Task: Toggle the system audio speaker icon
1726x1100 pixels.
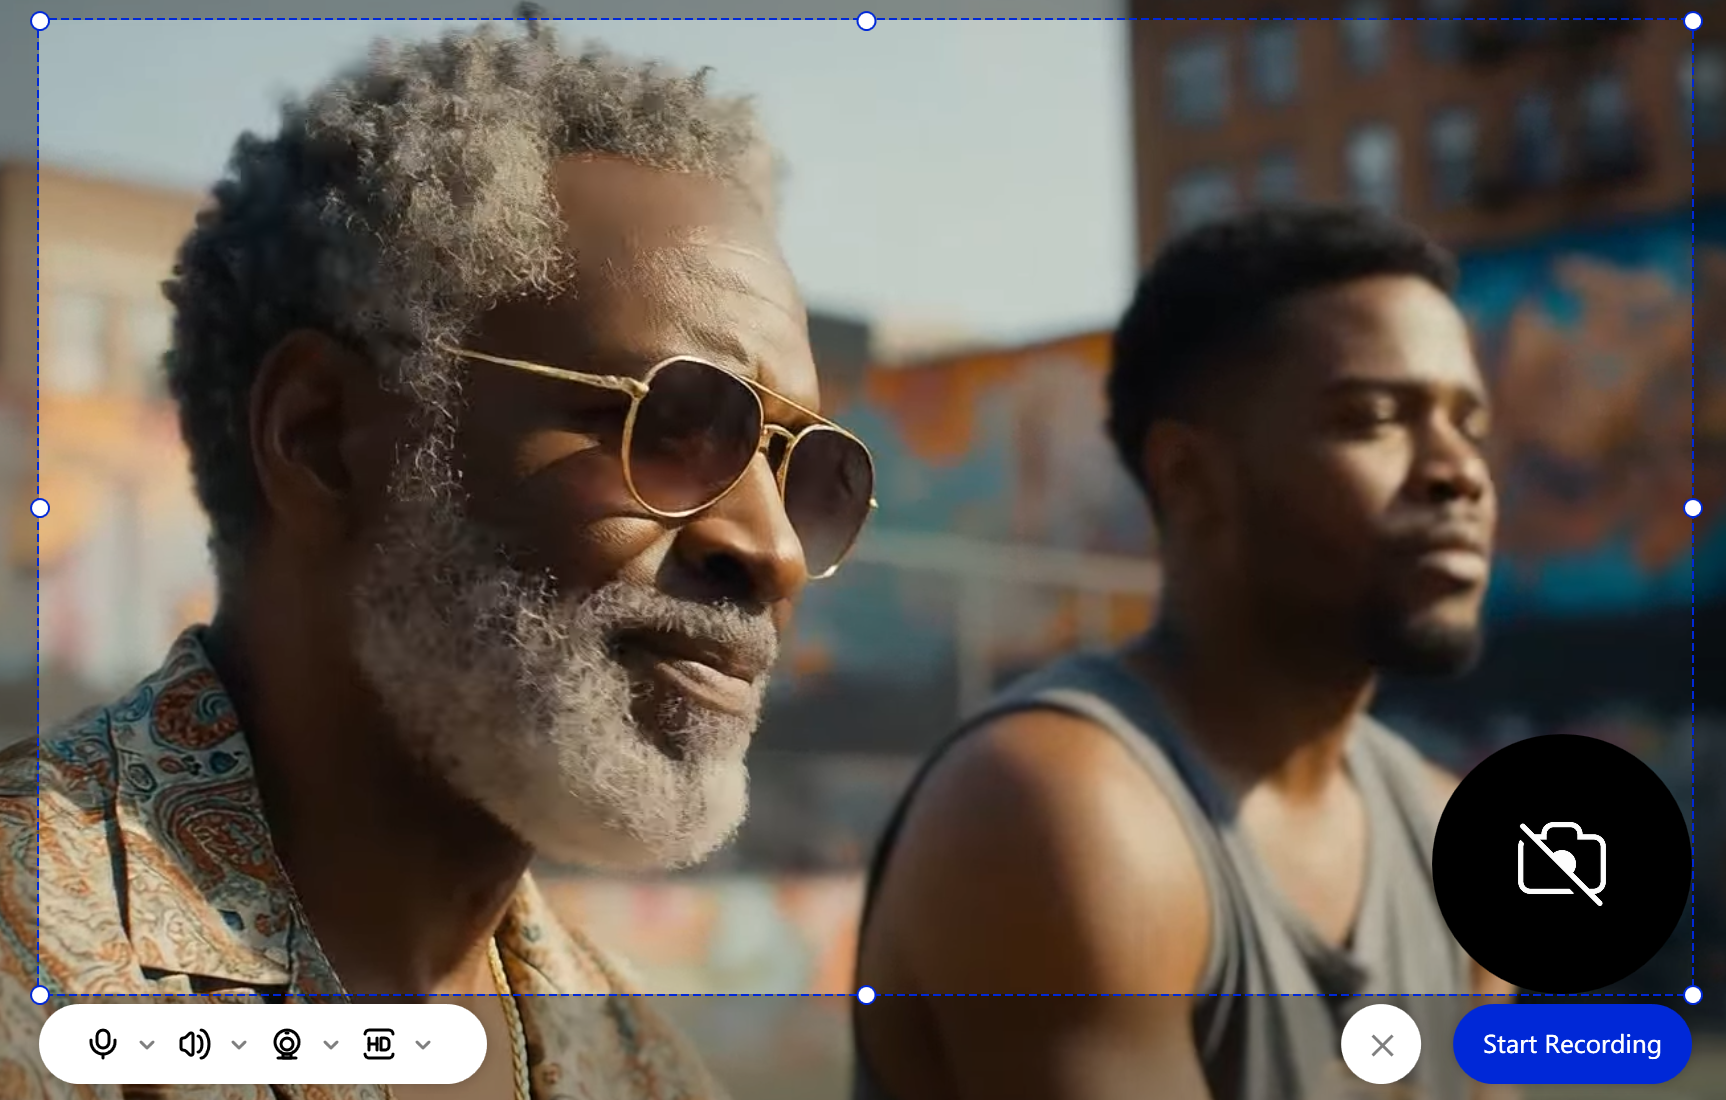Action: tap(194, 1044)
